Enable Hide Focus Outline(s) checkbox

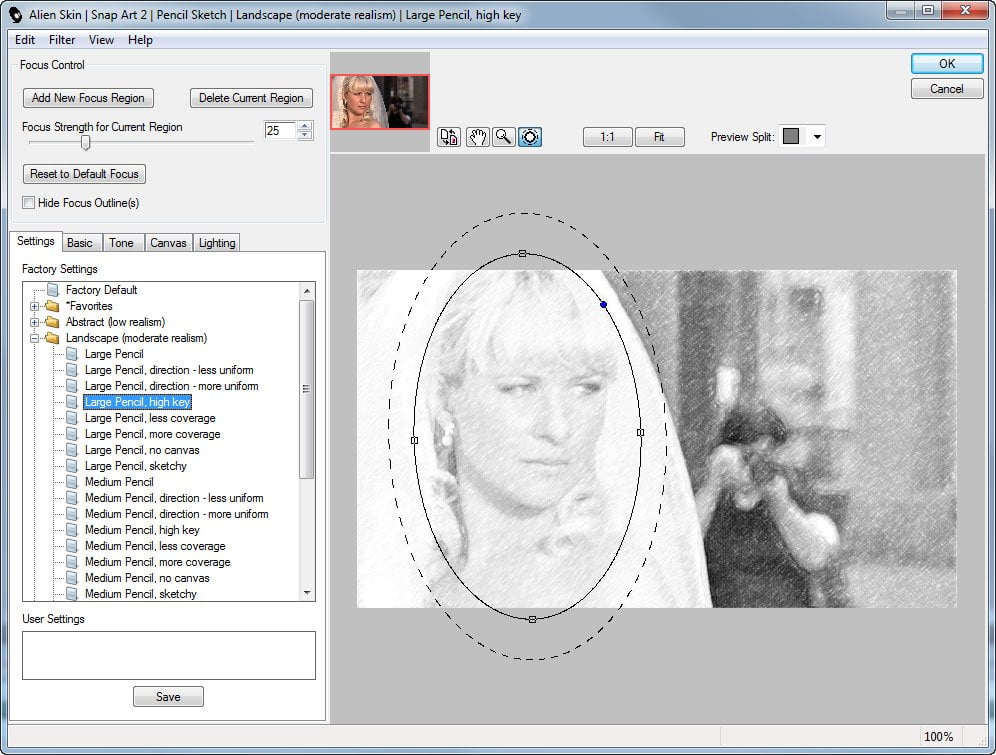(29, 203)
